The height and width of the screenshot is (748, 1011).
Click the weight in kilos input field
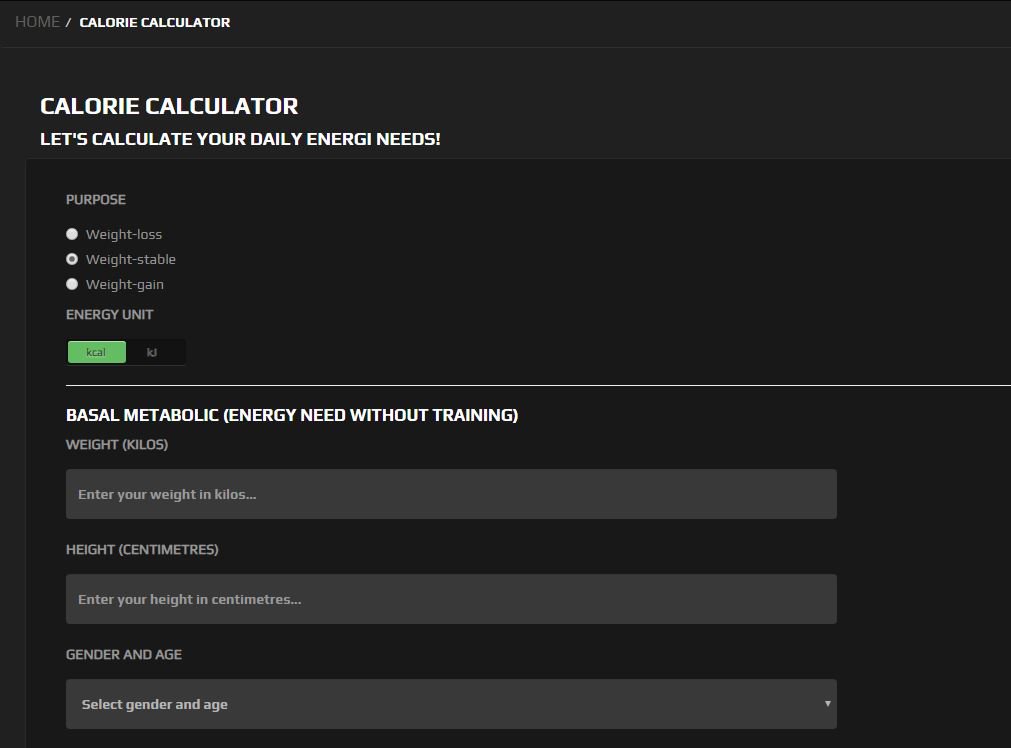pos(450,493)
